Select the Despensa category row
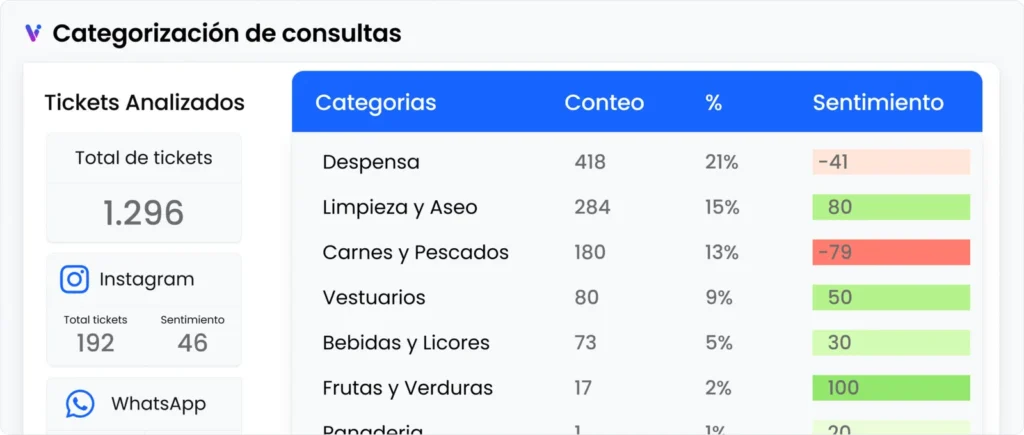Screen dimensions: 1024x435 (x=371, y=162)
